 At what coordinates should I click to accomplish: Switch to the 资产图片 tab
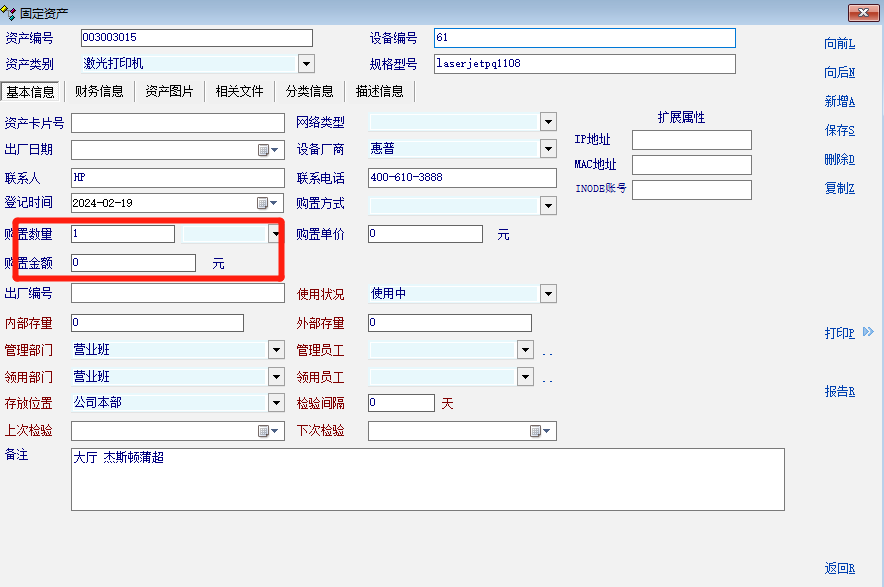(x=169, y=92)
